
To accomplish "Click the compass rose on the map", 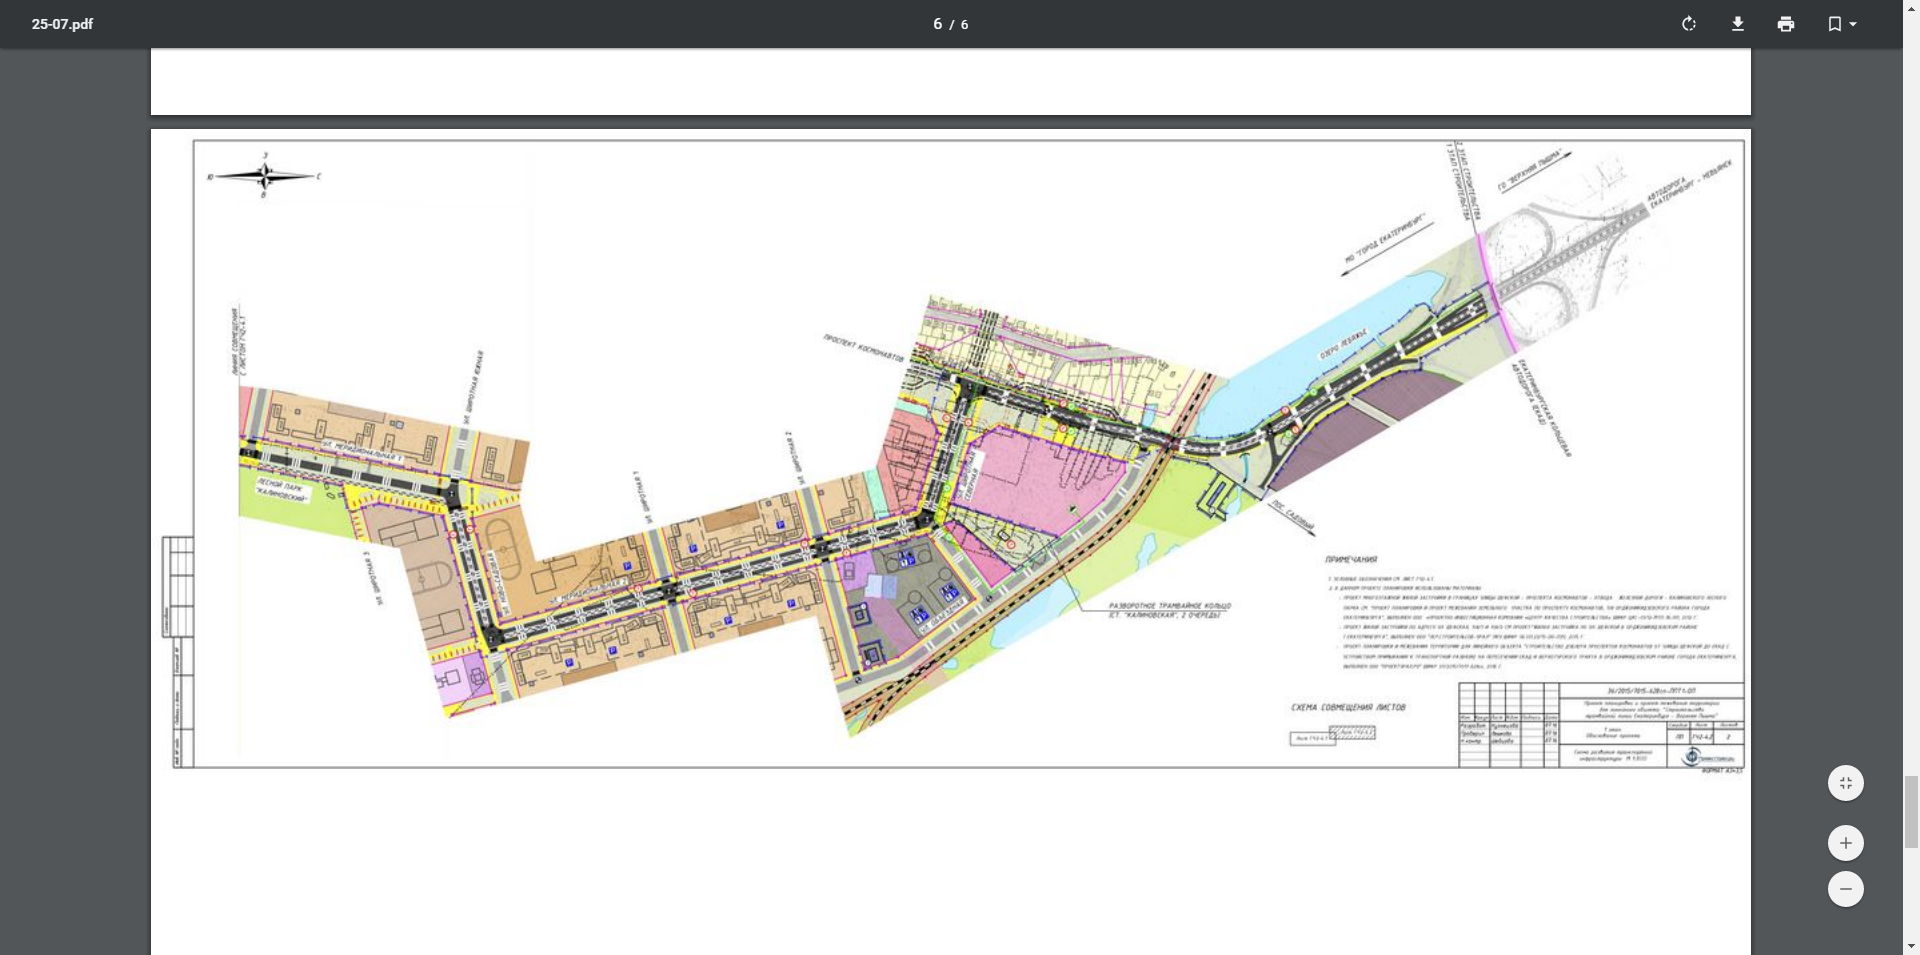I will click(x=265, y=176).
